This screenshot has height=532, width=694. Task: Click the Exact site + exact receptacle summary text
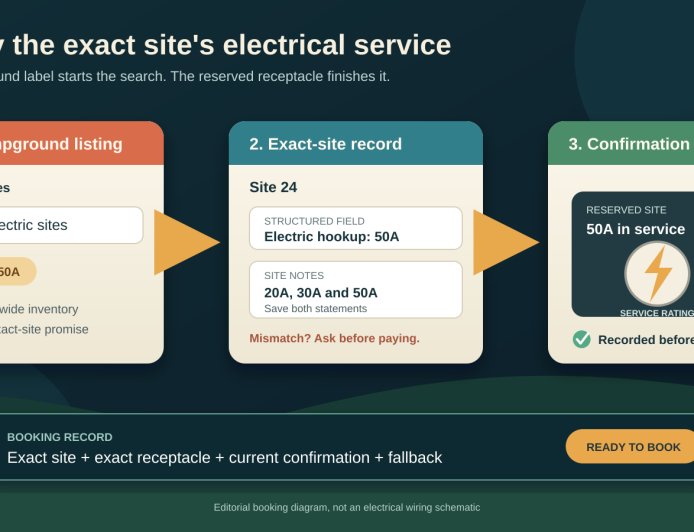pos(225,458)
